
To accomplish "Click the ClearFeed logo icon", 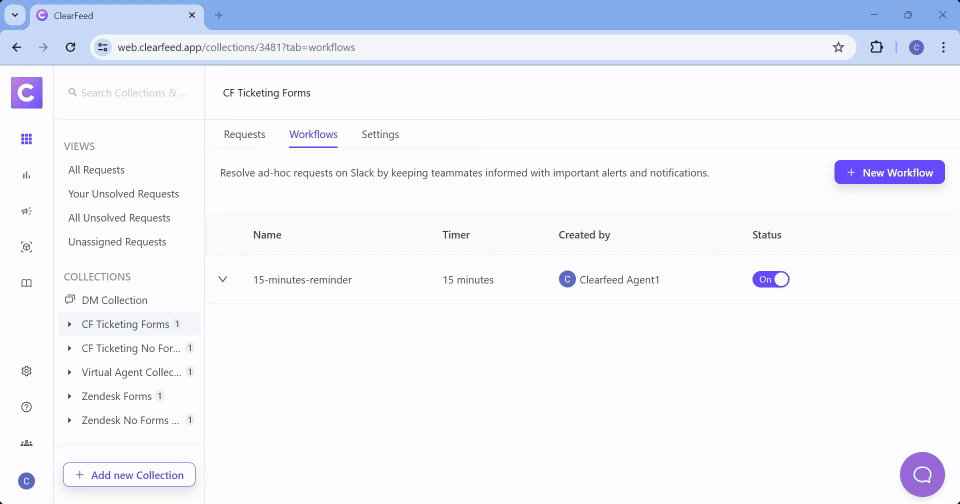I will coord(27,93).
